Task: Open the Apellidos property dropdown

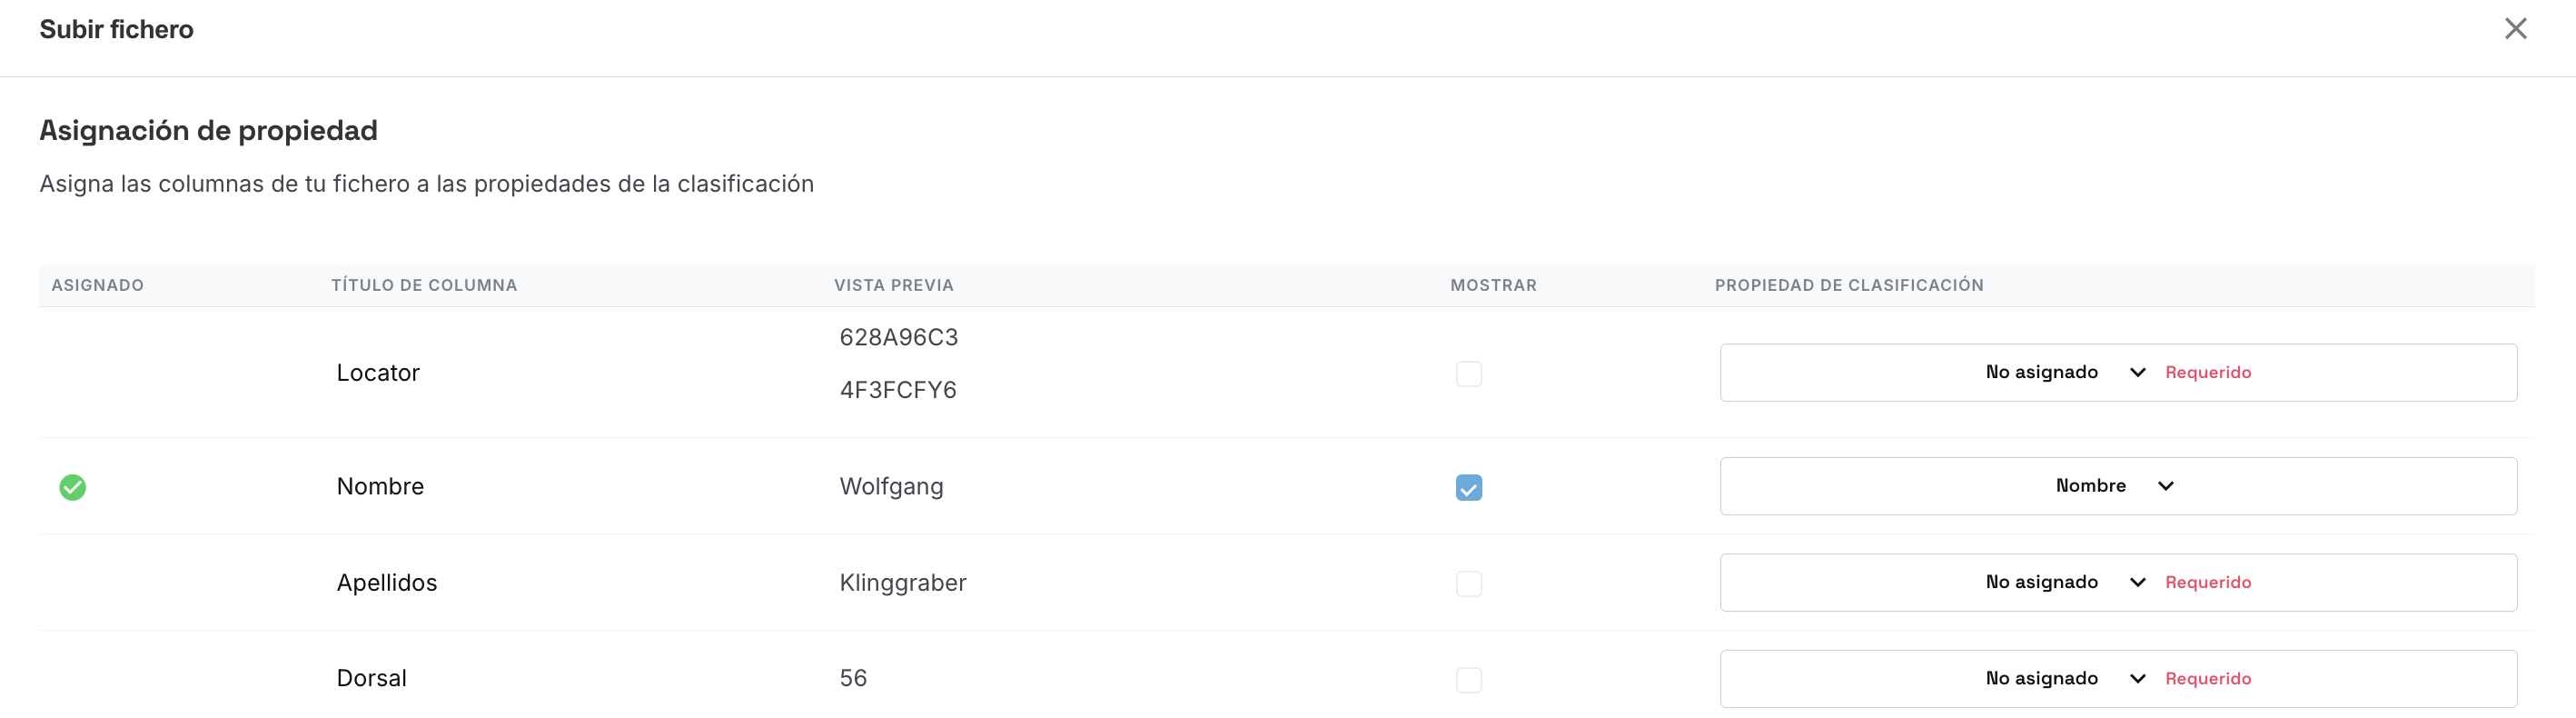Action: point(2118,582)
